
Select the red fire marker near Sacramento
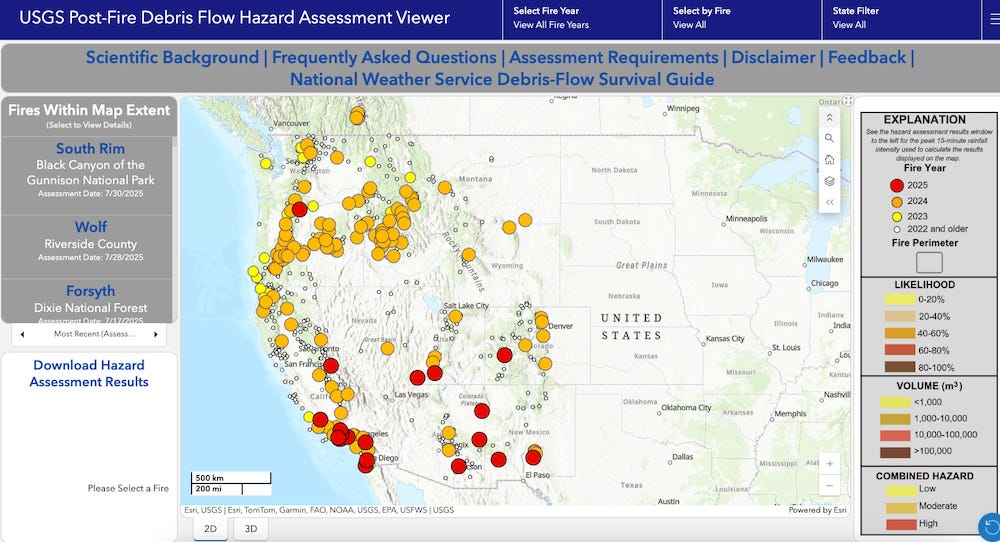click(330, 365)
